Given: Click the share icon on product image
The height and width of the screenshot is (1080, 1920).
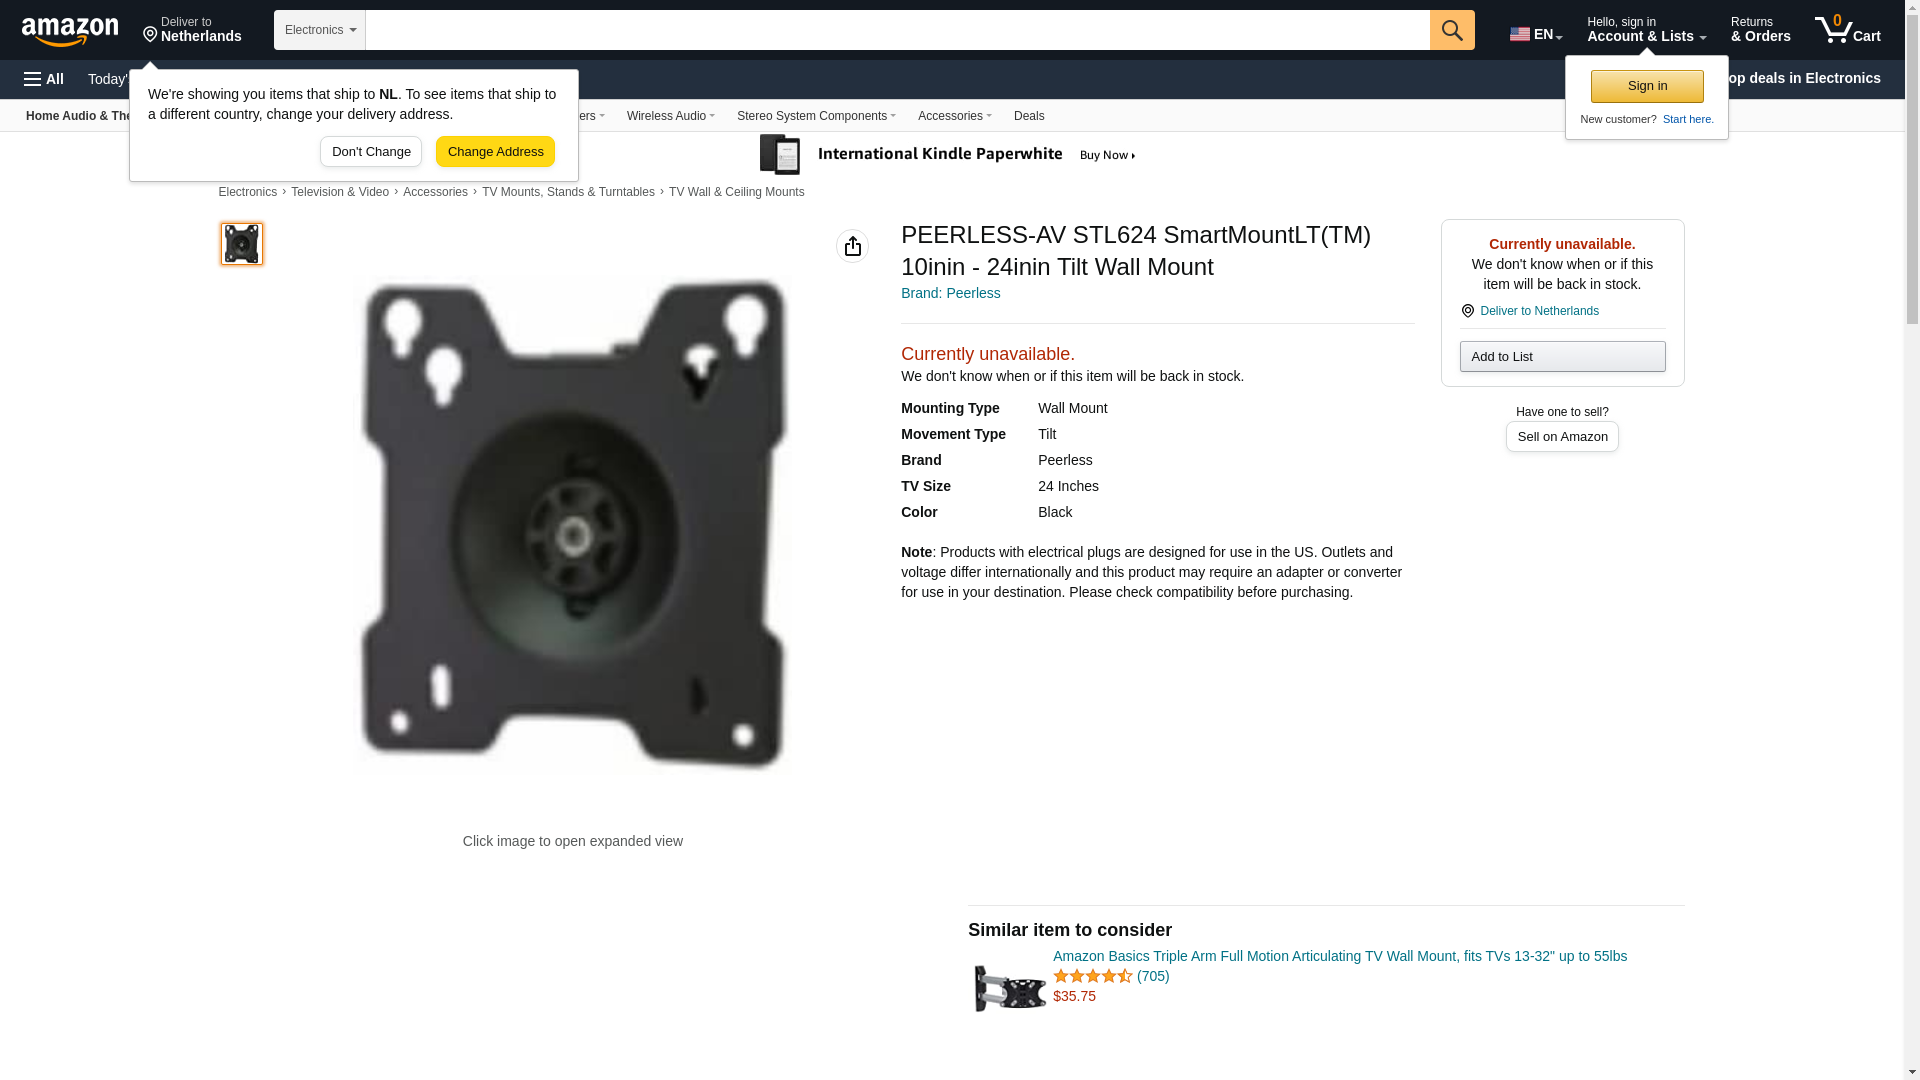Looking at the screenshot, I should [x=852, y=246].
